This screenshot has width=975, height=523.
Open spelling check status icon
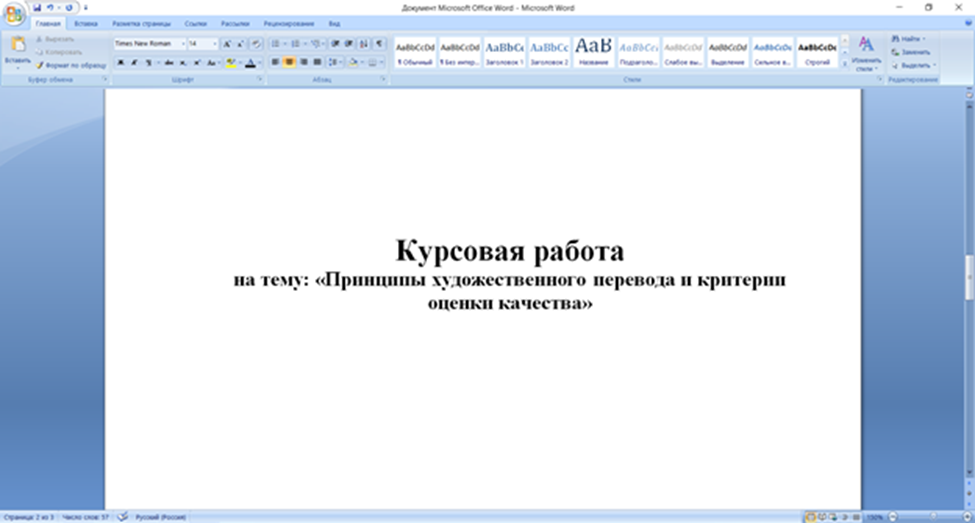(x=122, y=517)
